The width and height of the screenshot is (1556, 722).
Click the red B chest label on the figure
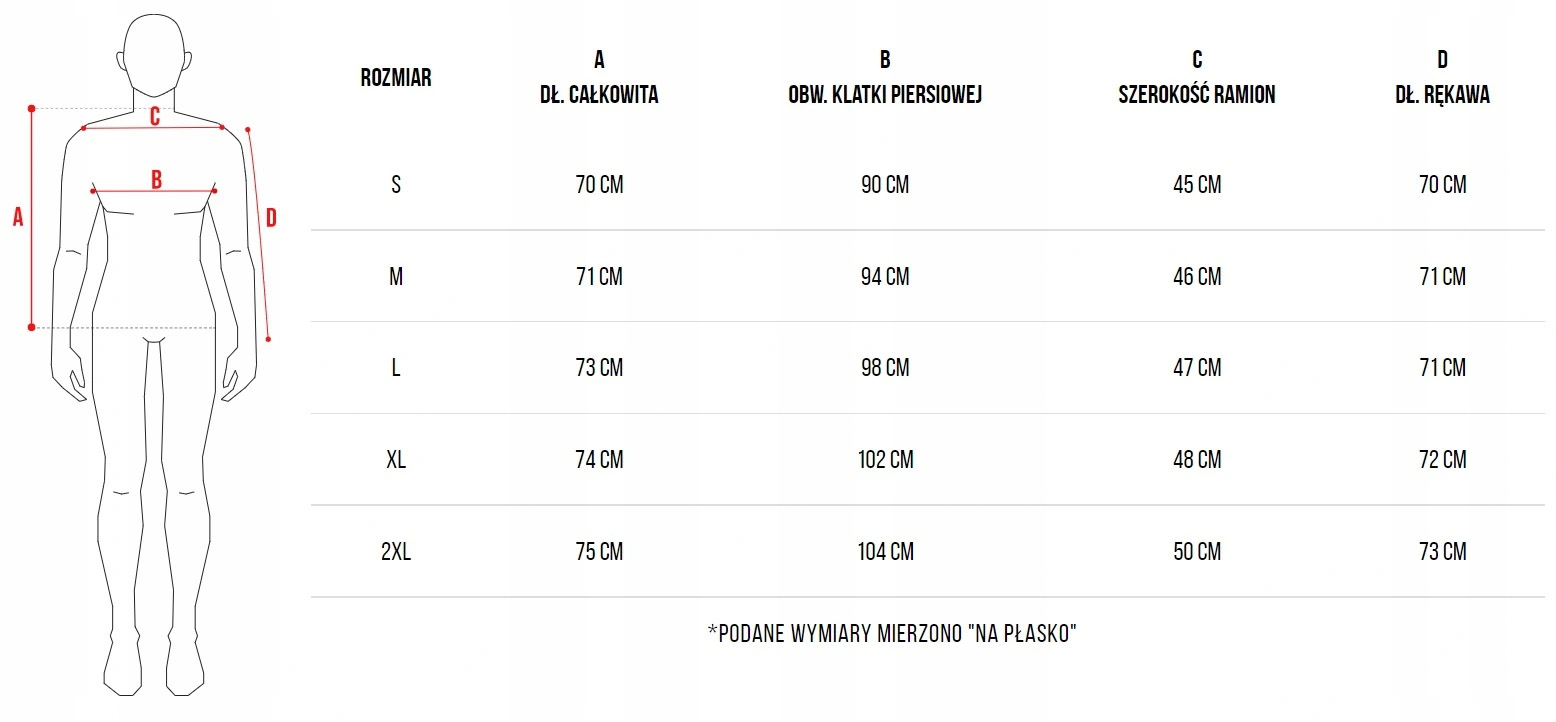(x=156, y=180)
